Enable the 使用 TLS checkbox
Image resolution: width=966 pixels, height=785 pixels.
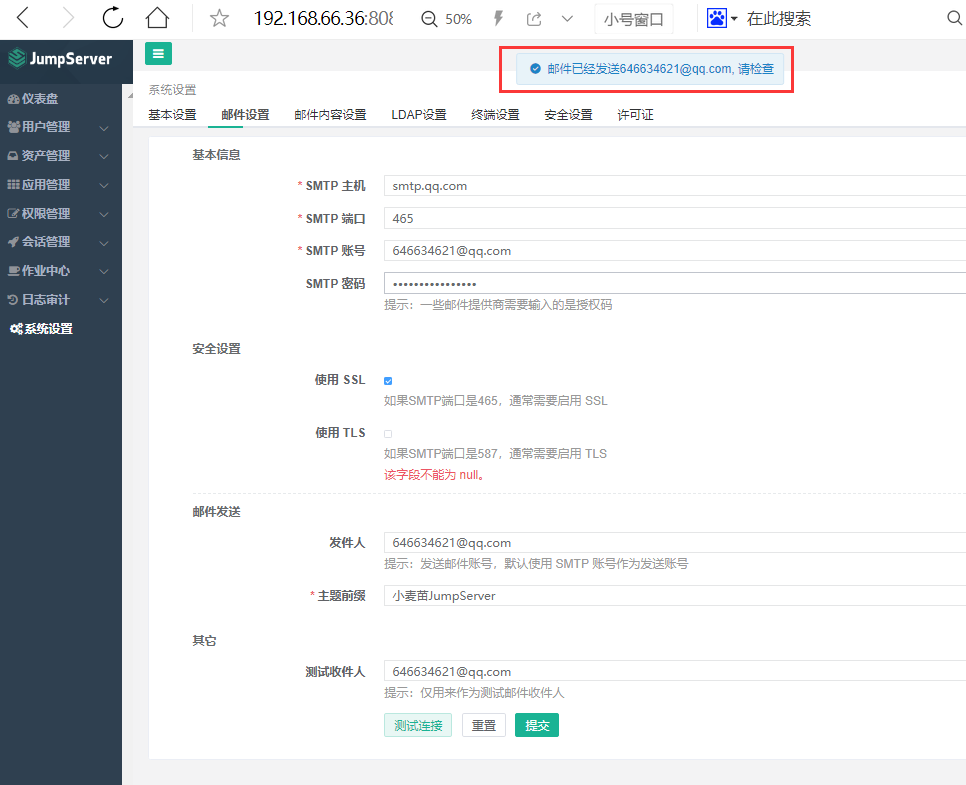click(388, 434)
